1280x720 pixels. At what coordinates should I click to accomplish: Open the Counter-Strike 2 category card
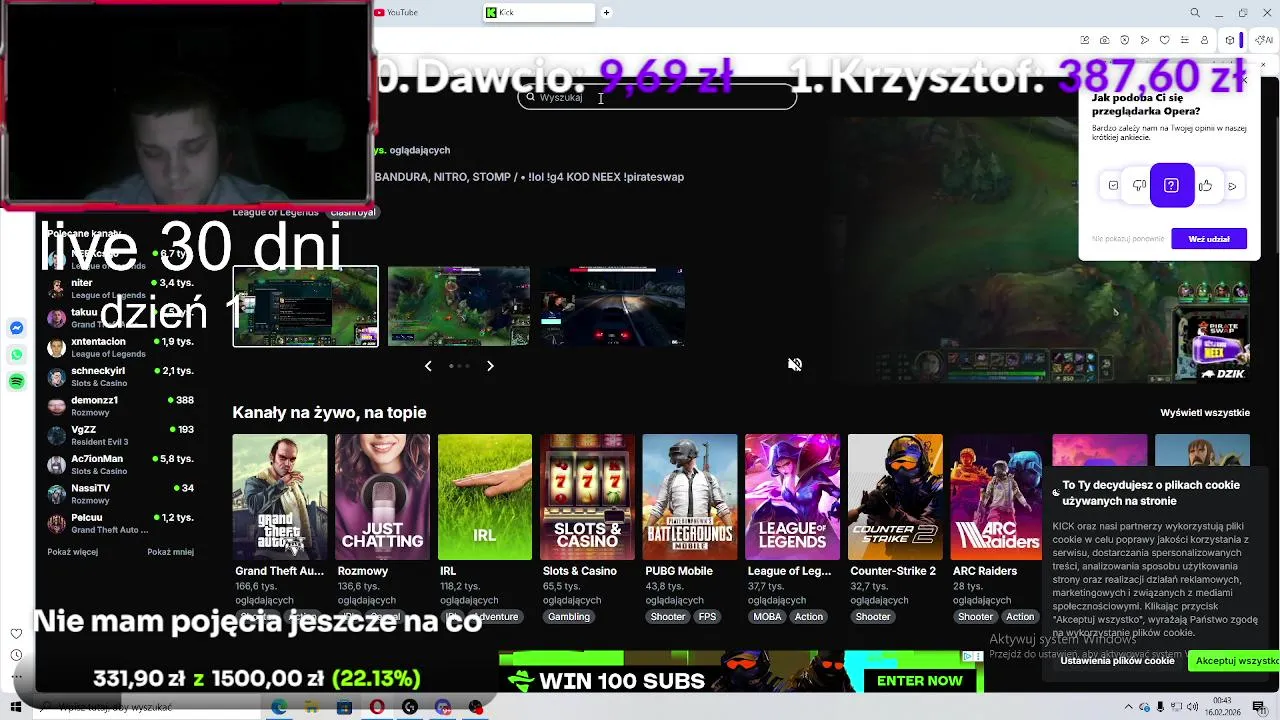[x=895, y=497]
